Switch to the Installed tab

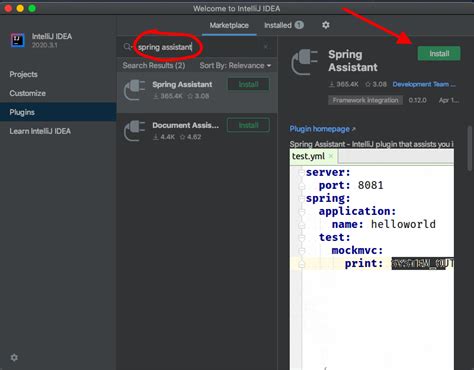[284, 25]
